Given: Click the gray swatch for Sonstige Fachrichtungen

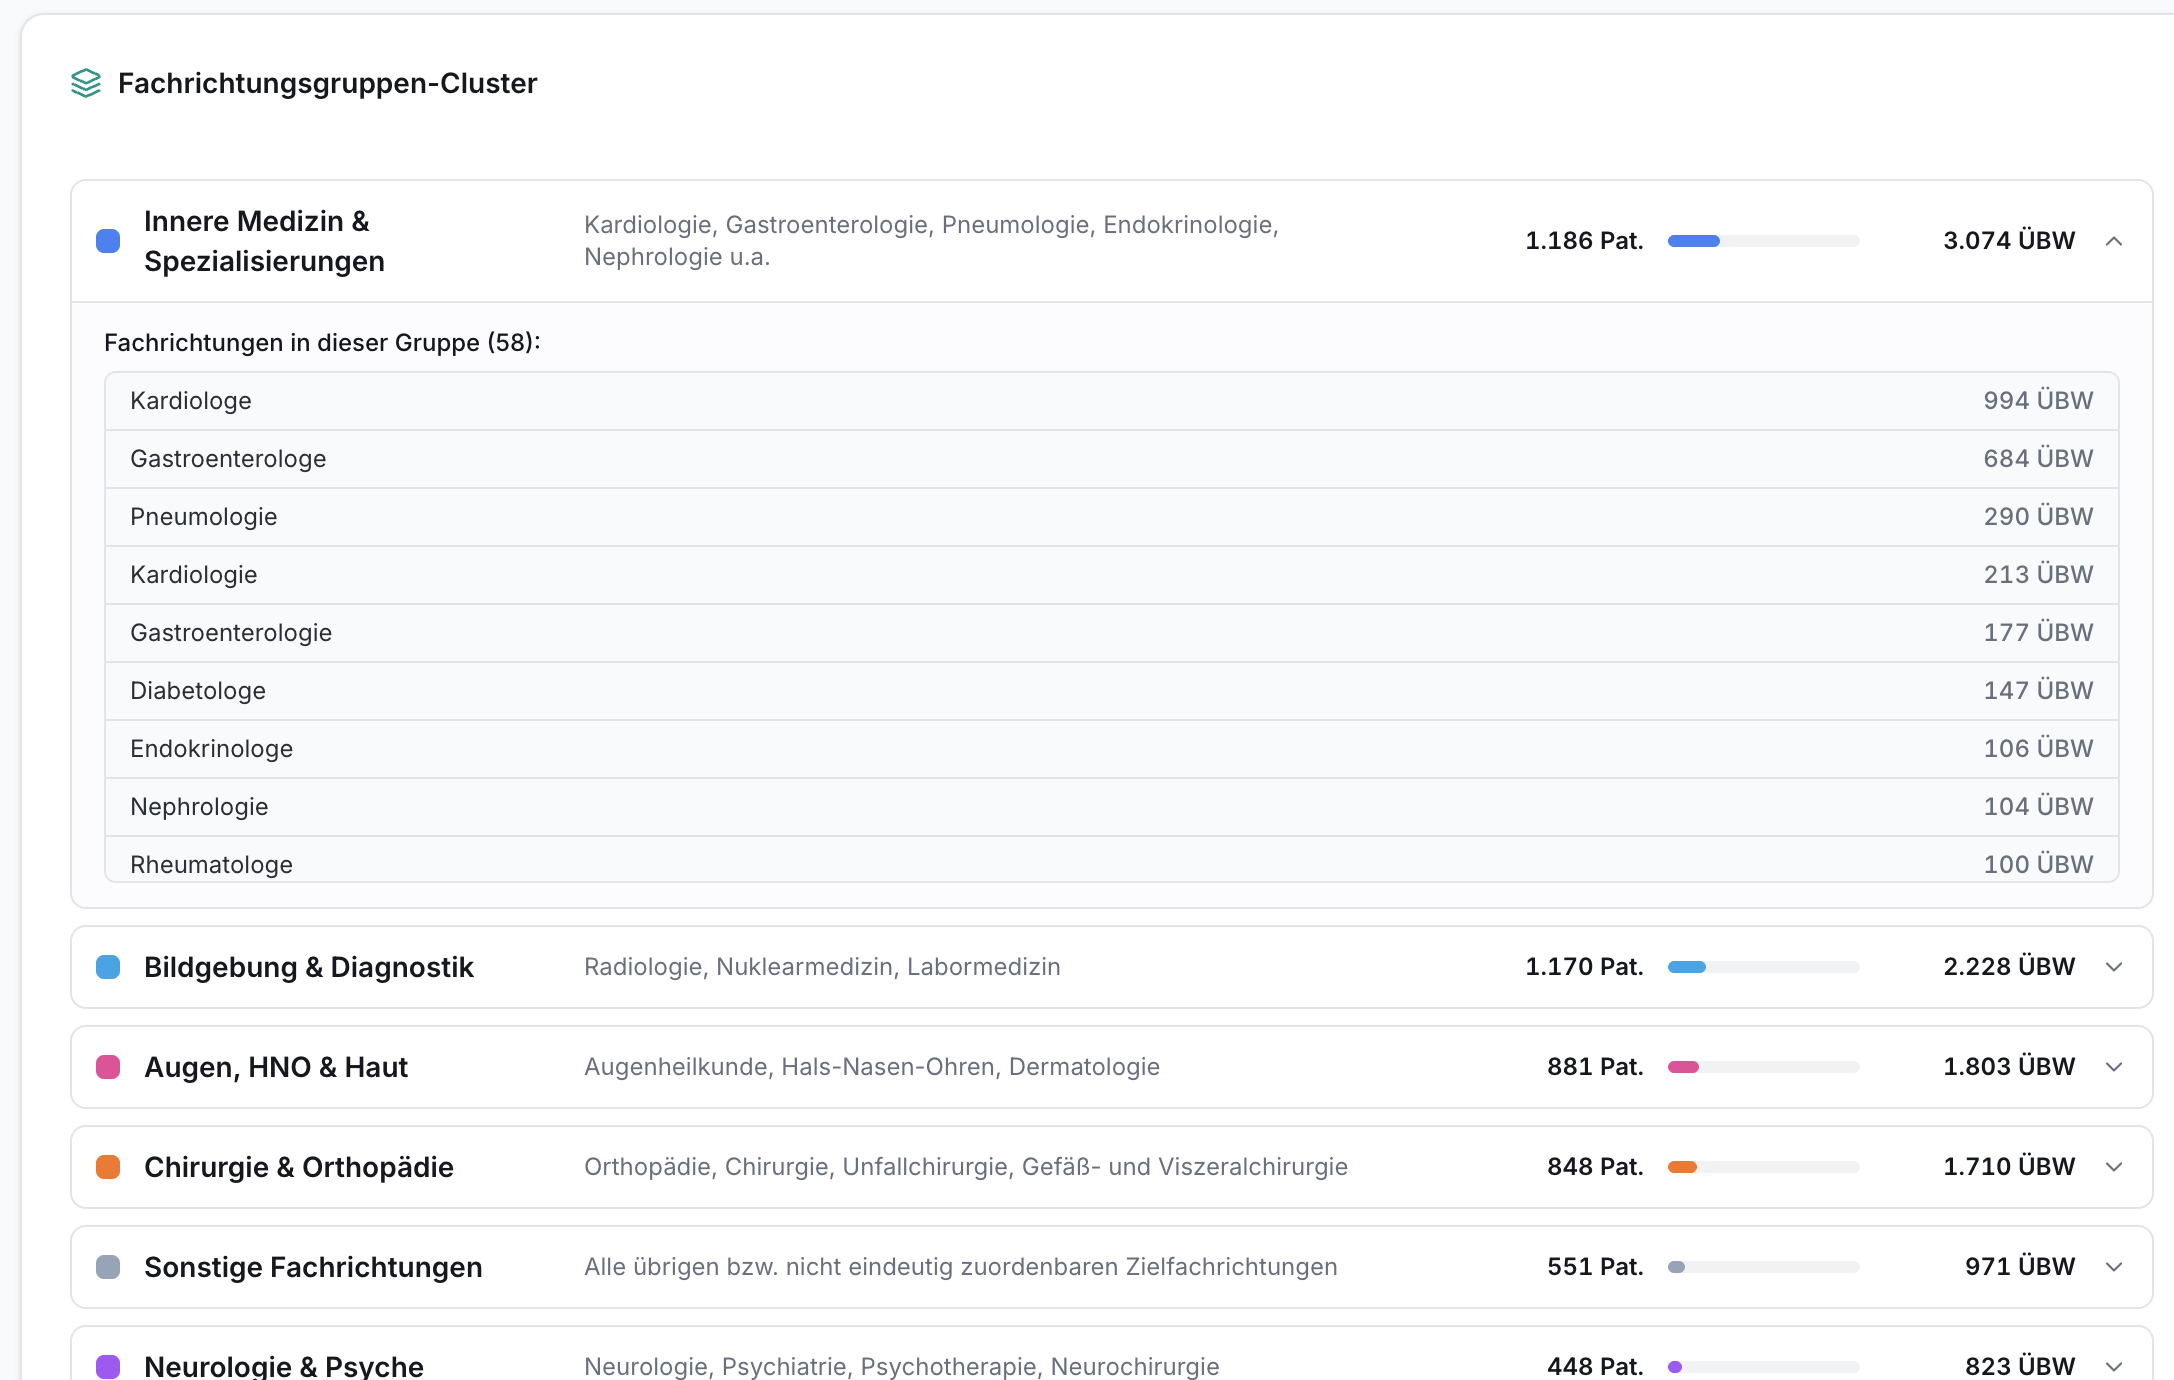Looking at the screenshot, I should pyautogui.click(x=108, y=1267).
